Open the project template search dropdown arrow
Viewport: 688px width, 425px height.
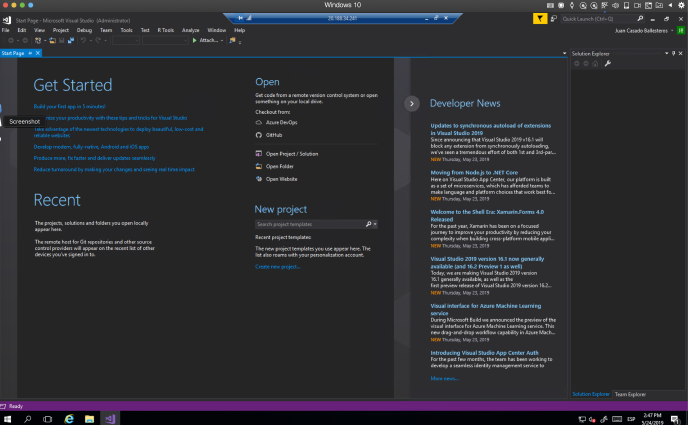click(x=375, y=224)
